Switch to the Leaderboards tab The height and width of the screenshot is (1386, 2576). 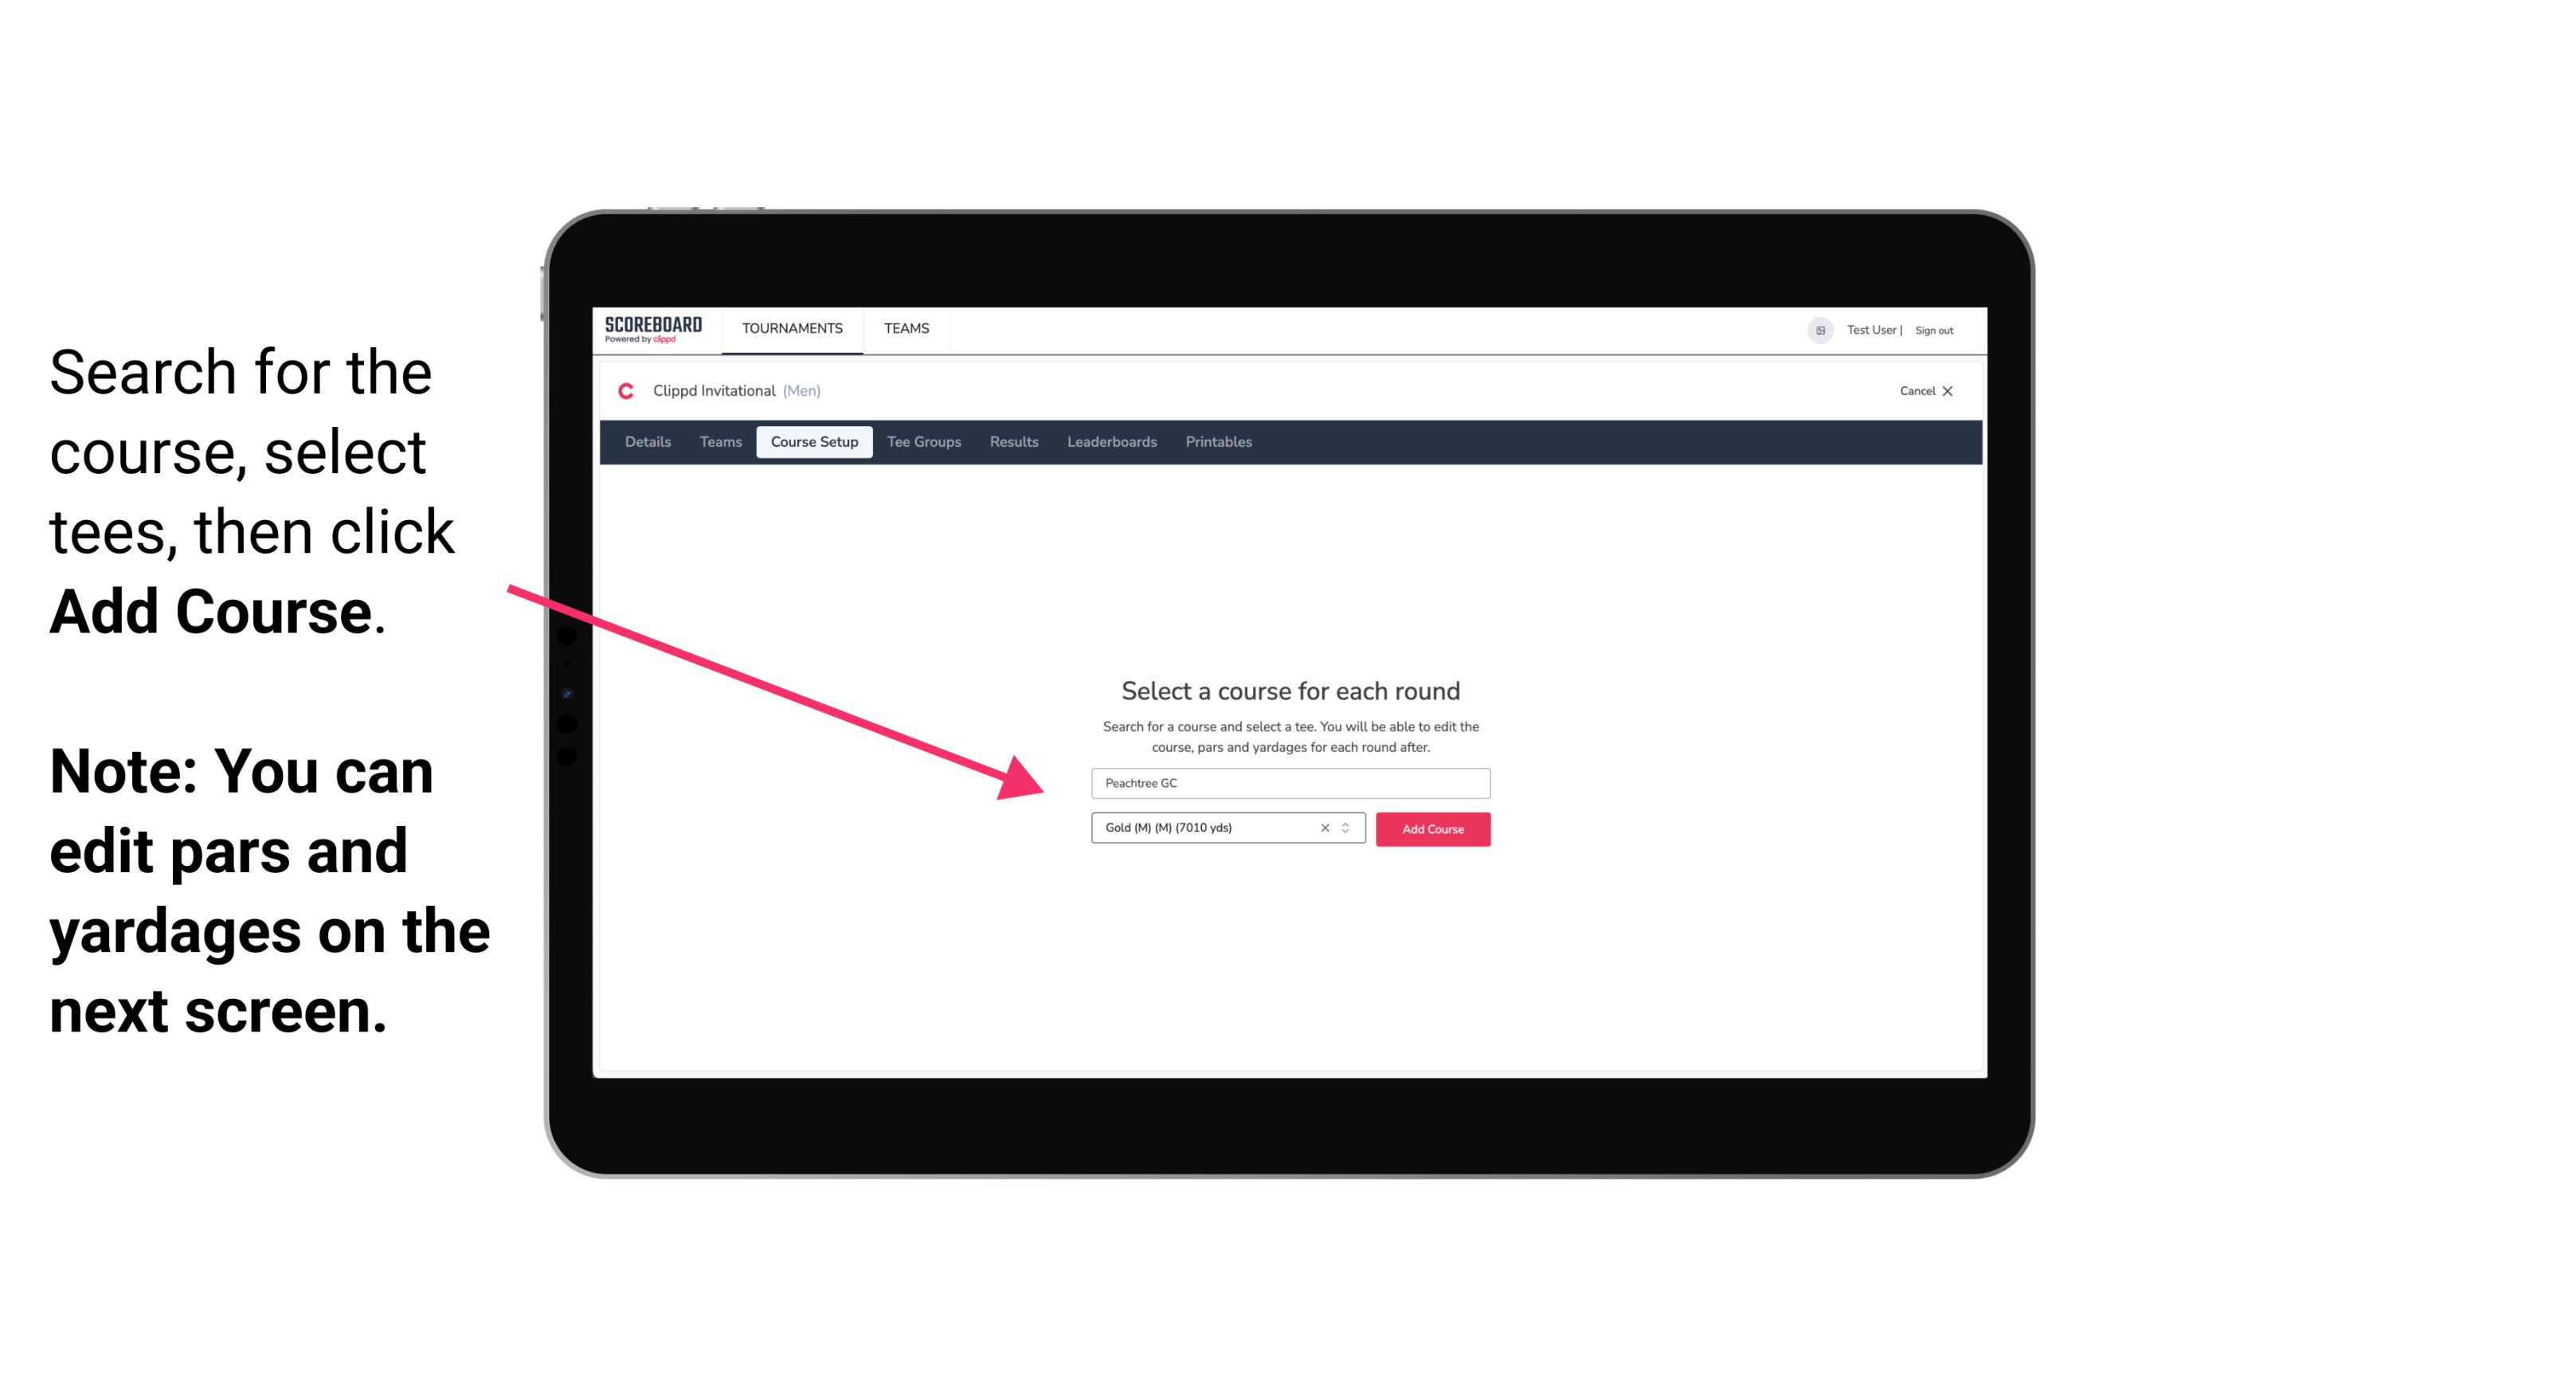tap(1110, 442)
